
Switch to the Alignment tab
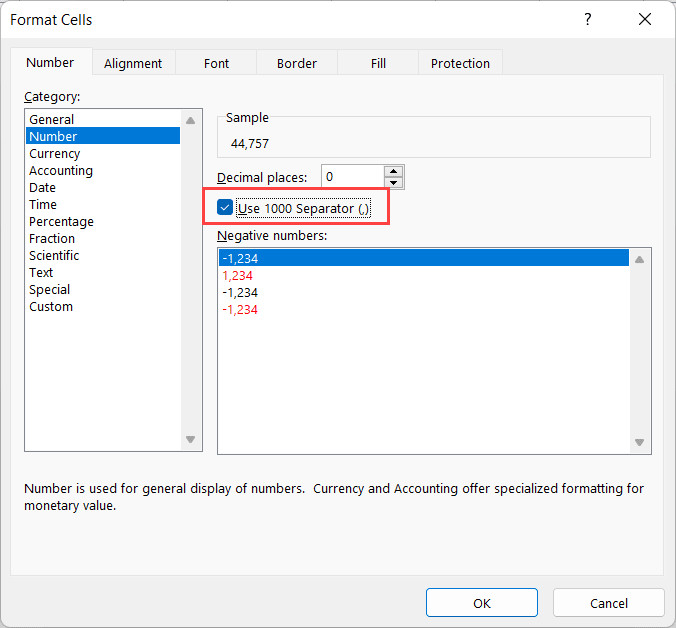click(x=133, y=63)
